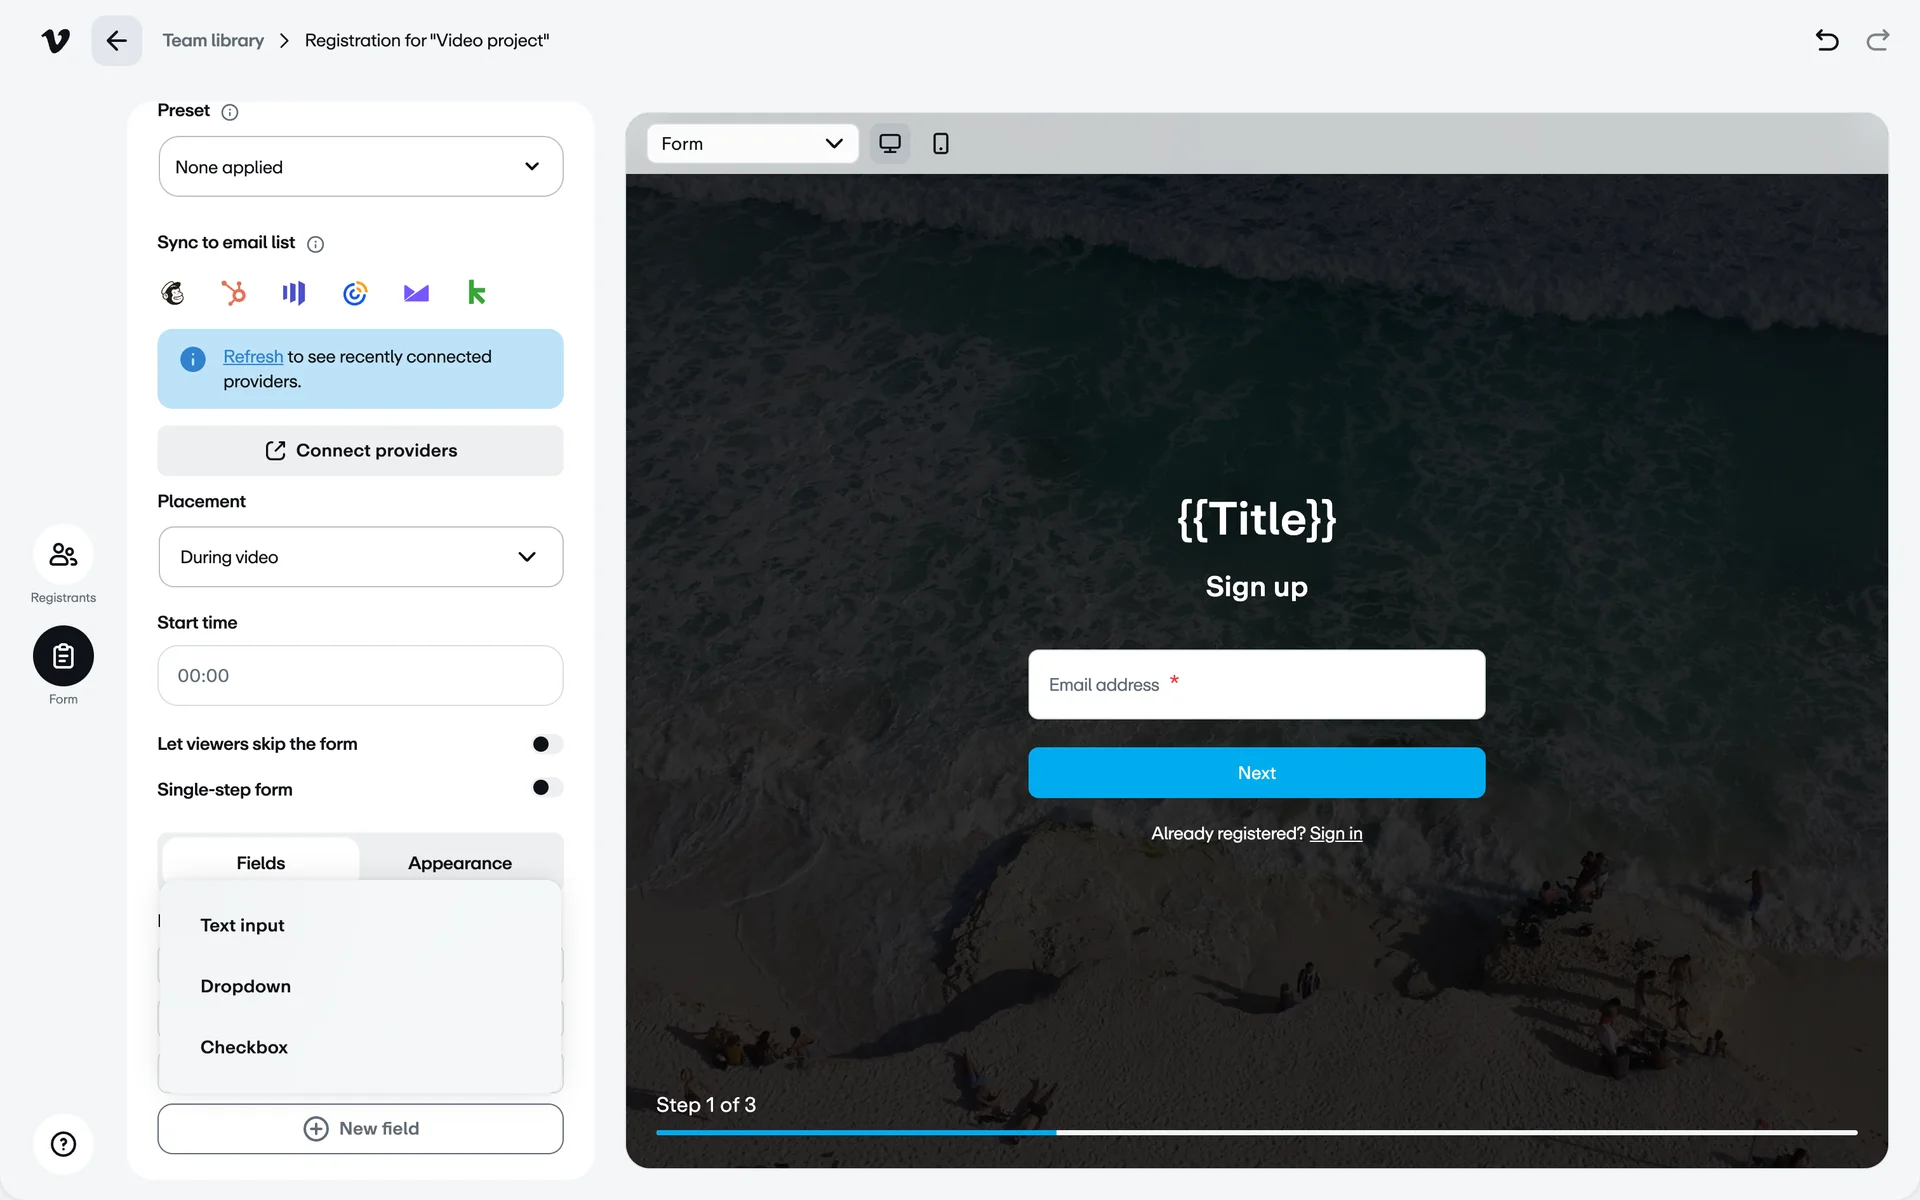Open the Preset dropdown
Viewport: 1920px width, 1200px height.
360,167
